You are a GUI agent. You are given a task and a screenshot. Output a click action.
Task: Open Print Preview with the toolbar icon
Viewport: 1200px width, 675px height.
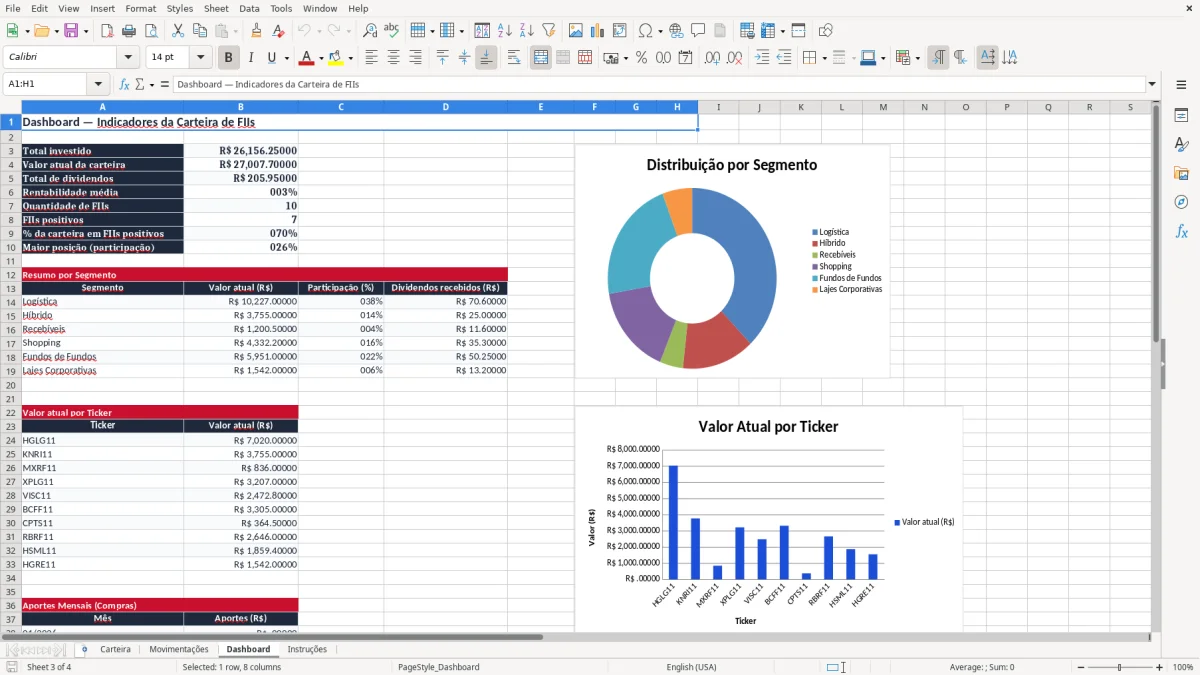pyautogui.click(x=150, y=31)
